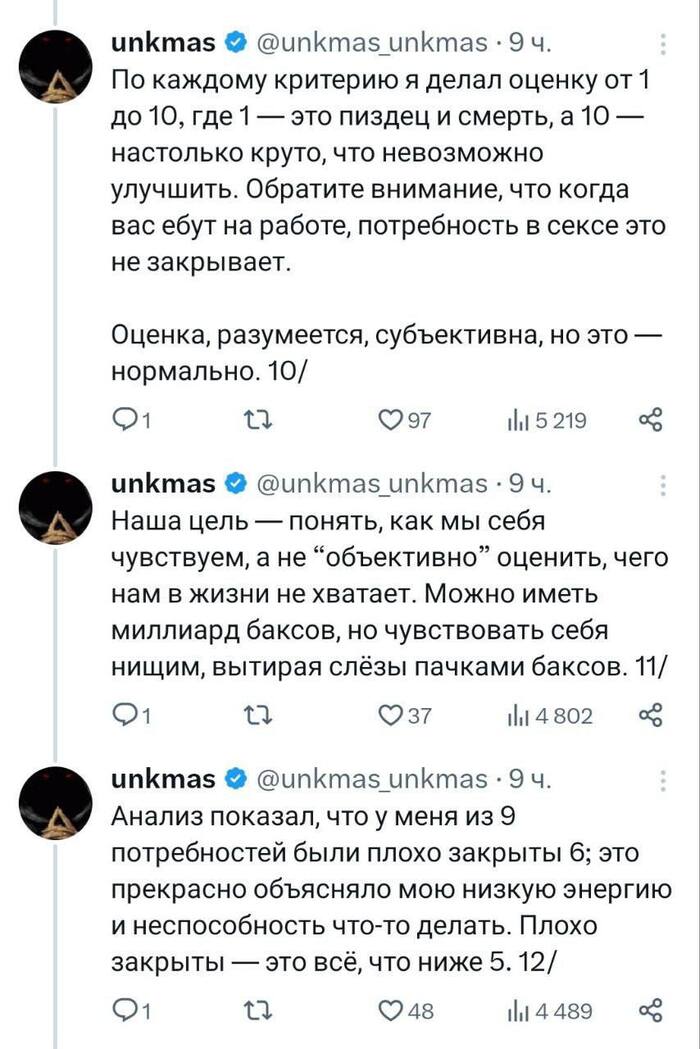
Task: Retweet the tweet ending with 10/
Action: coord(259,421)
